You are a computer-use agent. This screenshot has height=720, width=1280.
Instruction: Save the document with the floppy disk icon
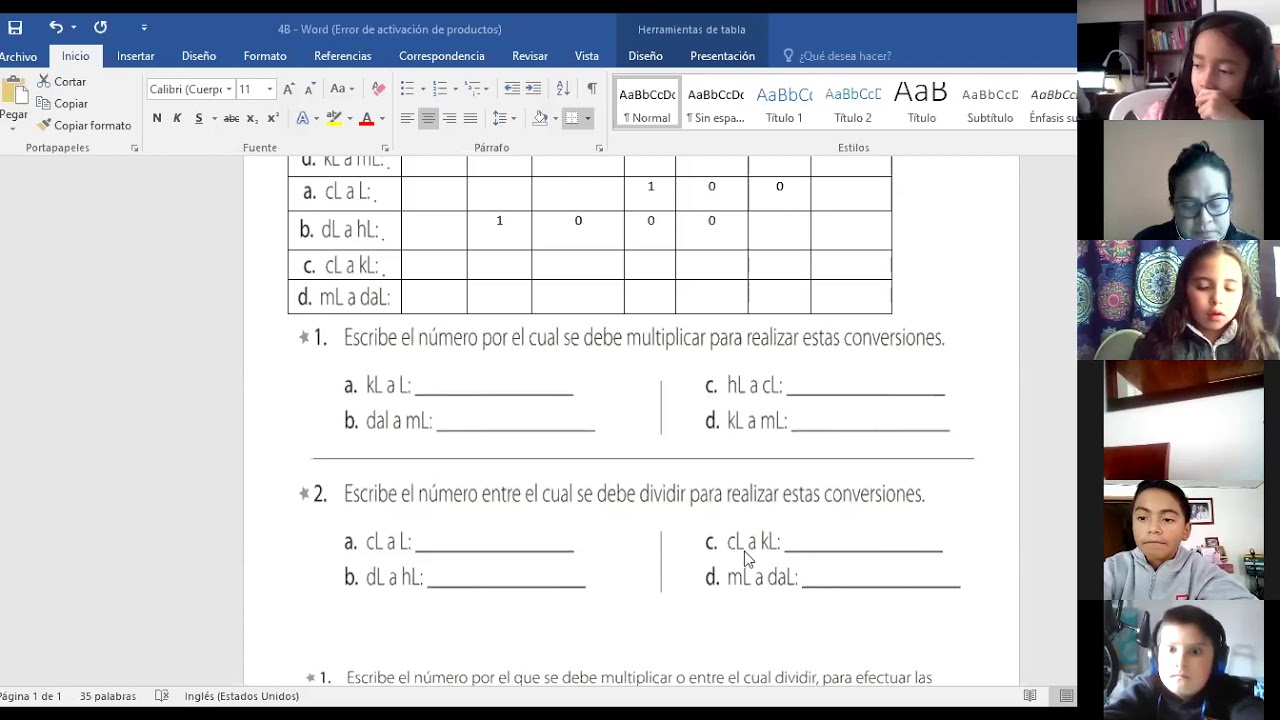click(x=15, y=28)
